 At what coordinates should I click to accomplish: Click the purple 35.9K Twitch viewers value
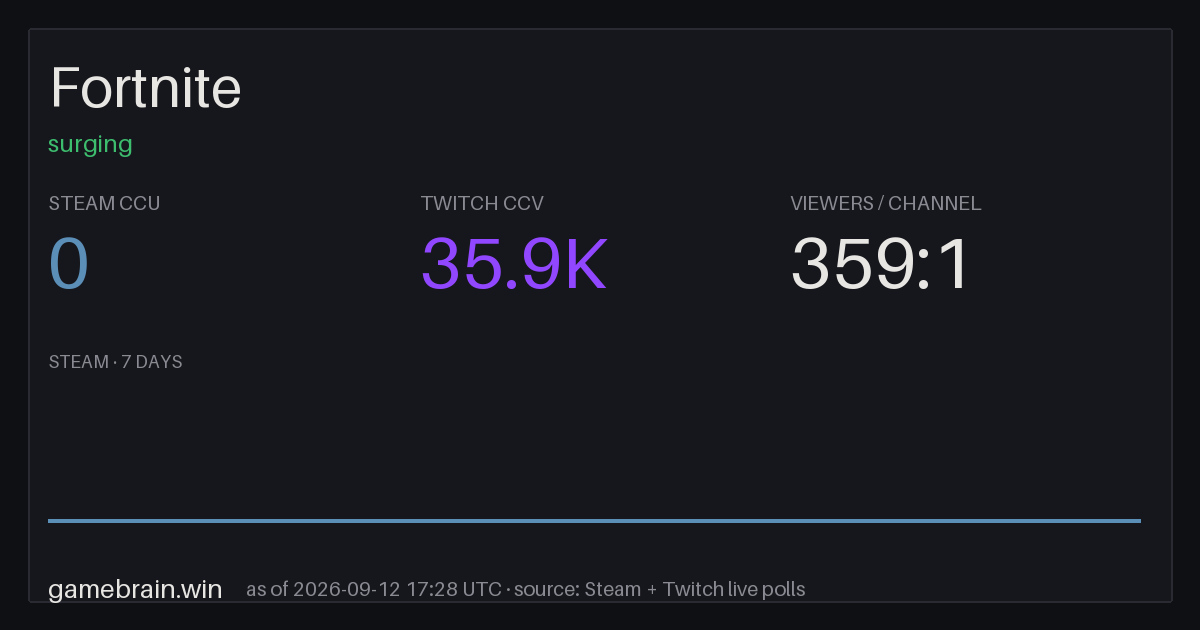click(x=514, y=264)
